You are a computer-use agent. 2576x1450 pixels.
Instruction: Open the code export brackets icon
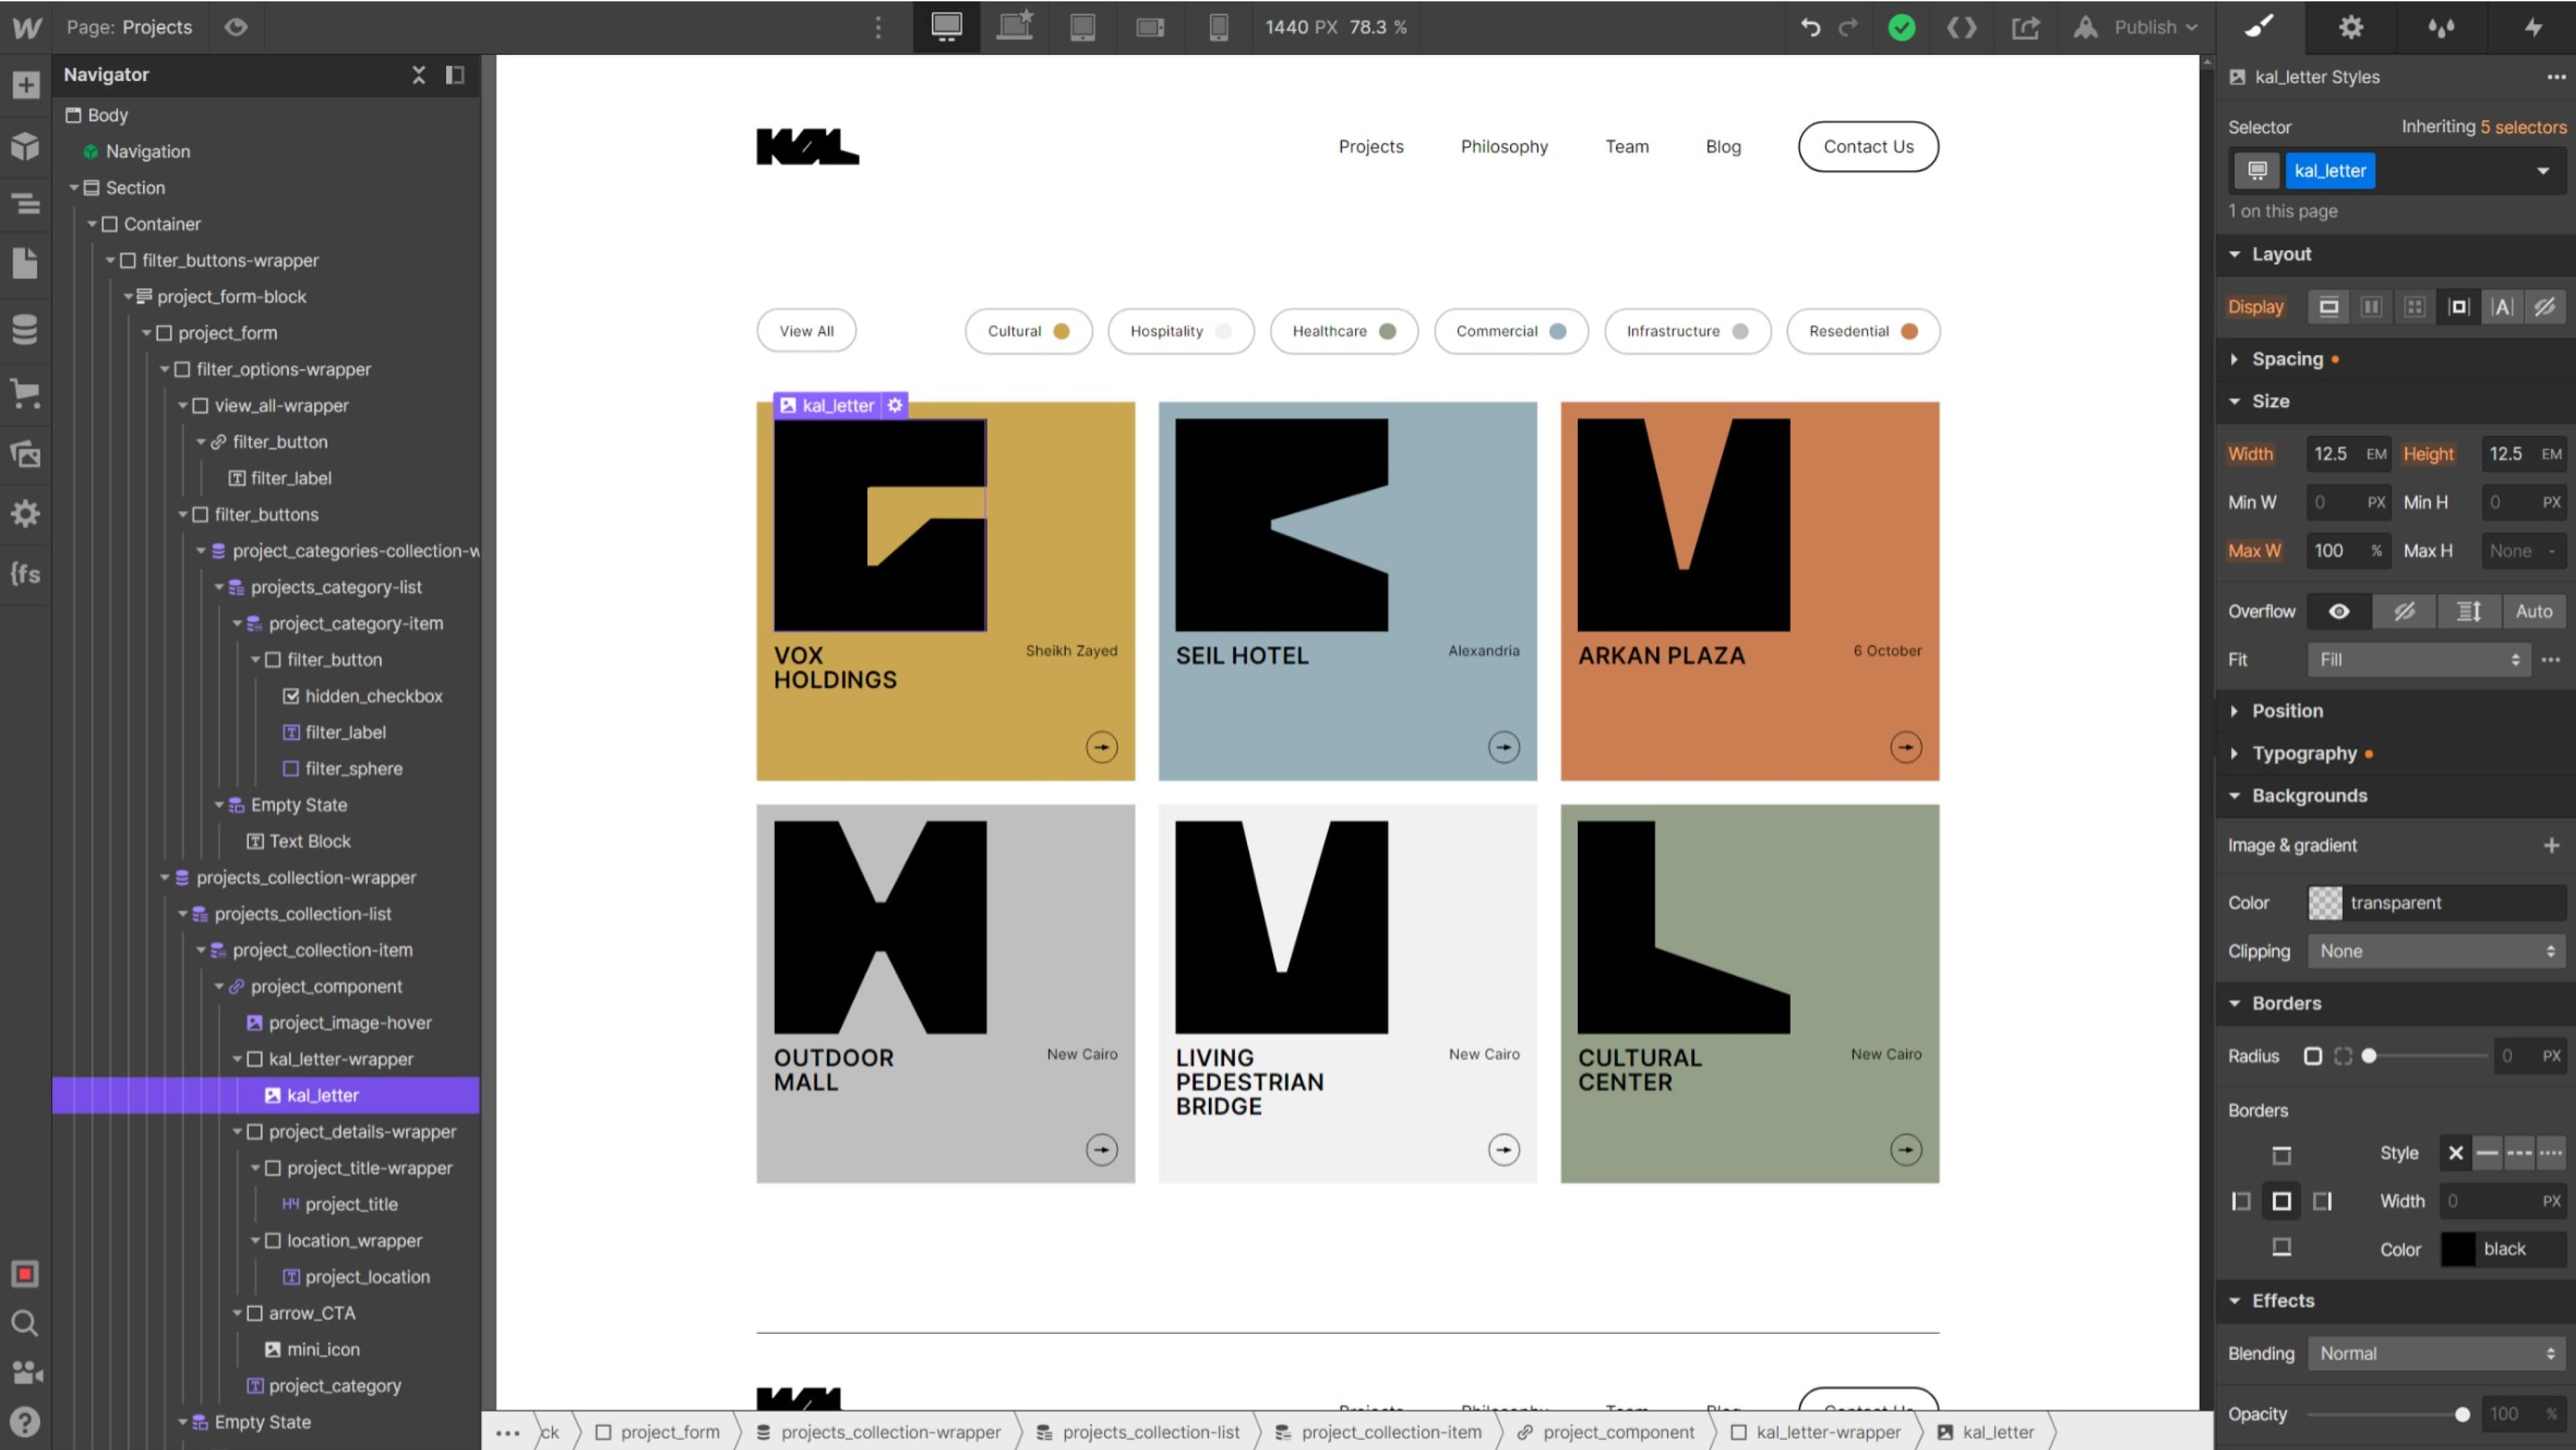[x=1962, y=27]
